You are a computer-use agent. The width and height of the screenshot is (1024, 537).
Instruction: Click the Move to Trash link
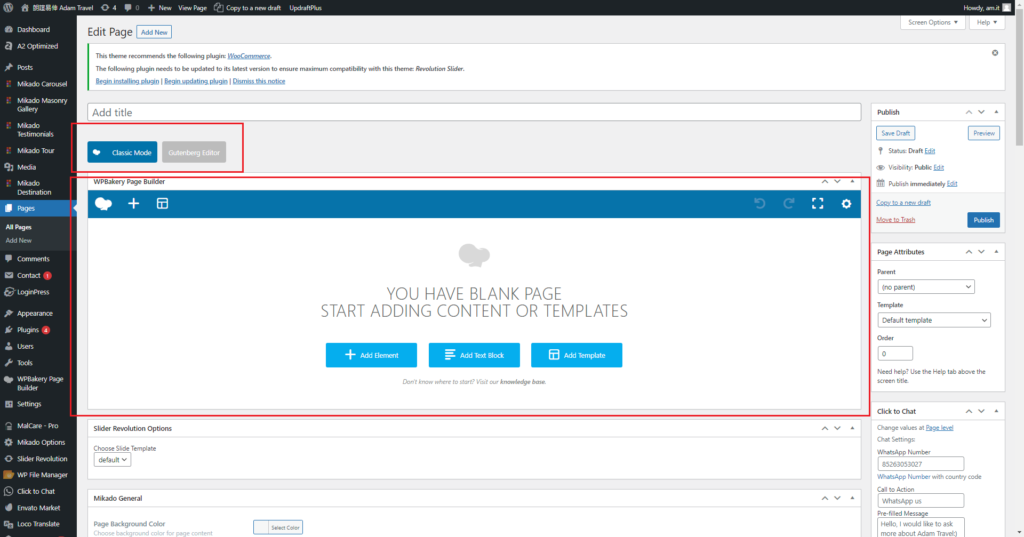895,220
